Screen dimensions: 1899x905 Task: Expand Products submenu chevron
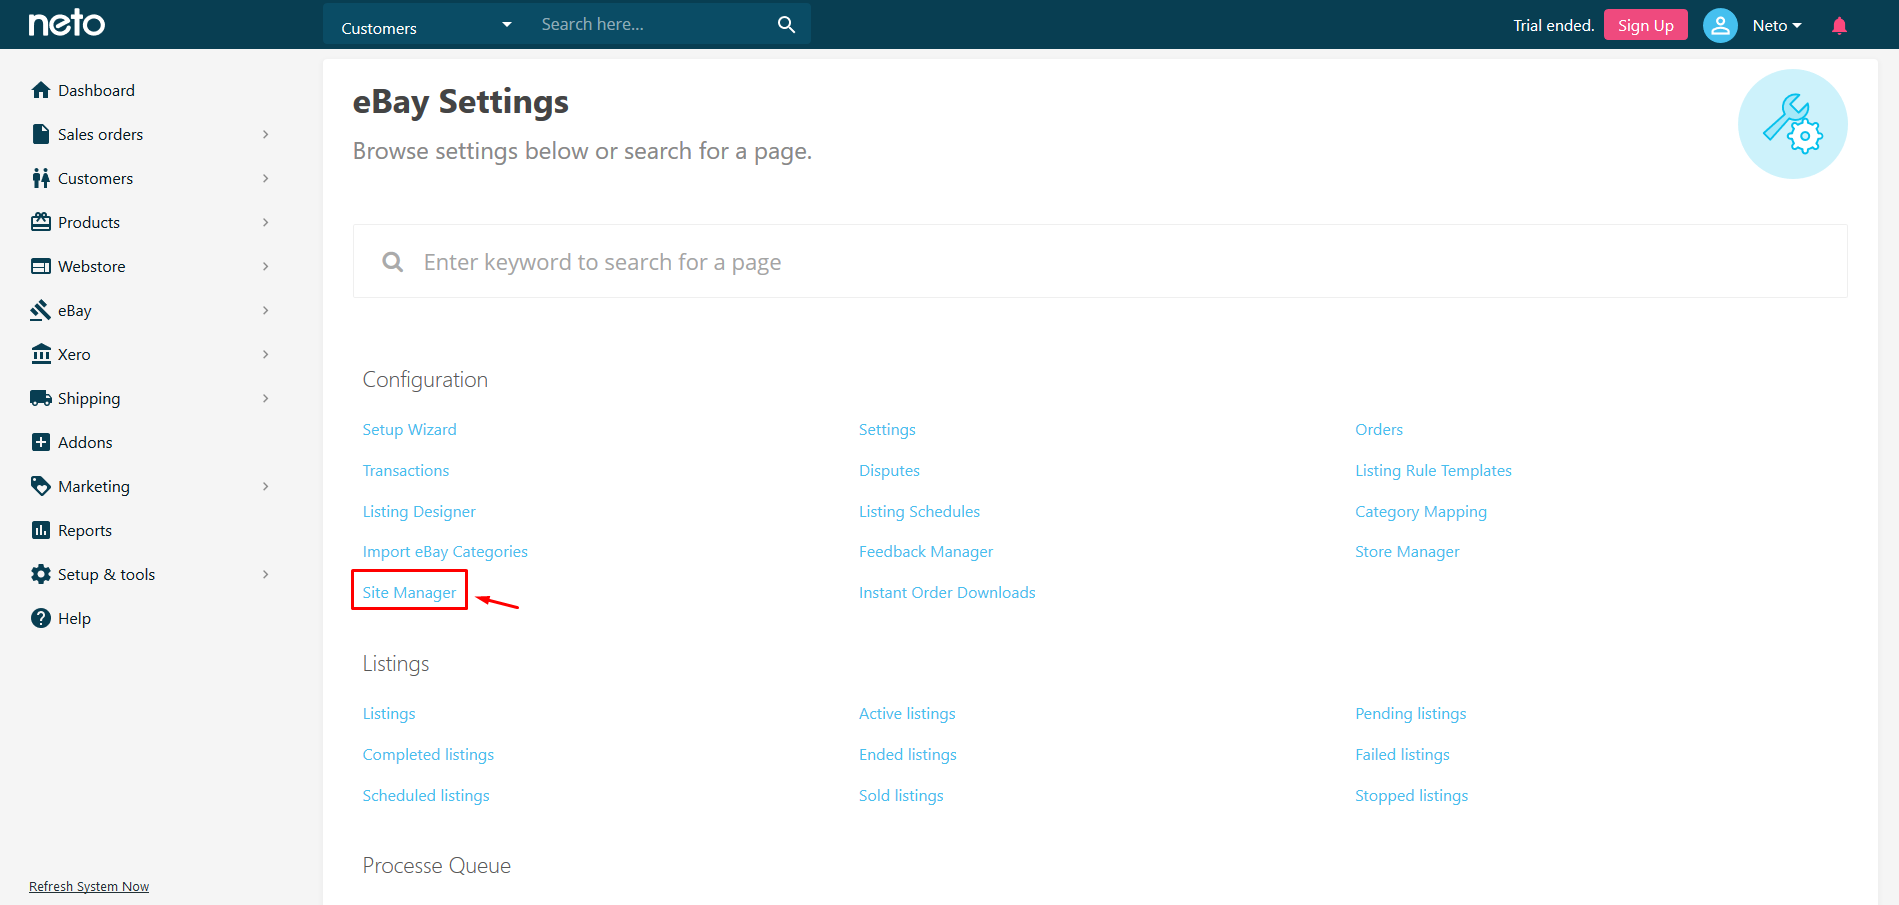[x=266, y=222]
